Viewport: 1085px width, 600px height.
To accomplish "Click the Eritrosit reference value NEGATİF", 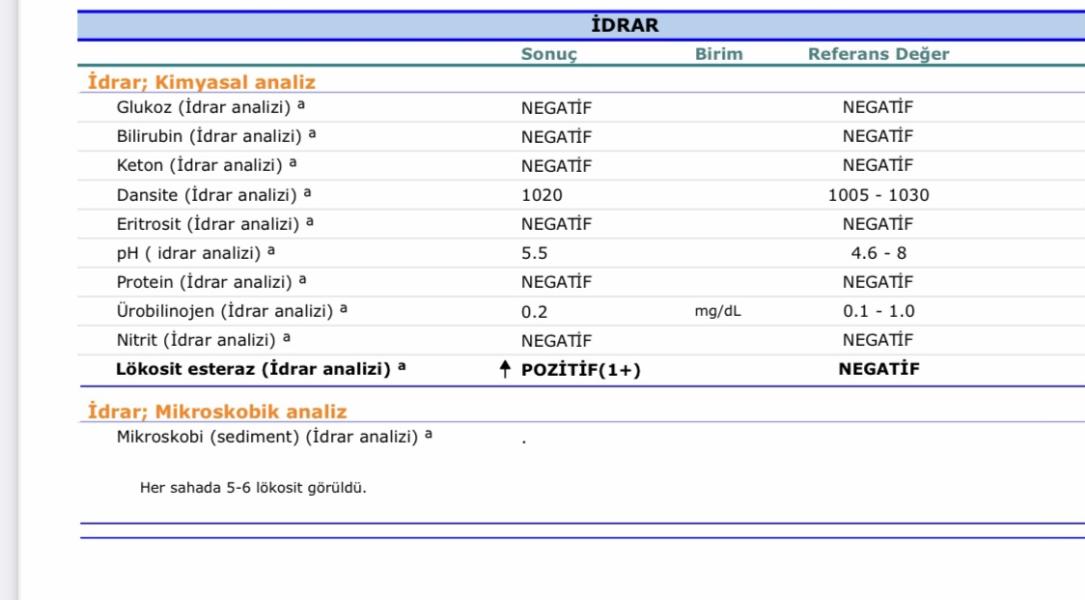I will pos(877,224).
